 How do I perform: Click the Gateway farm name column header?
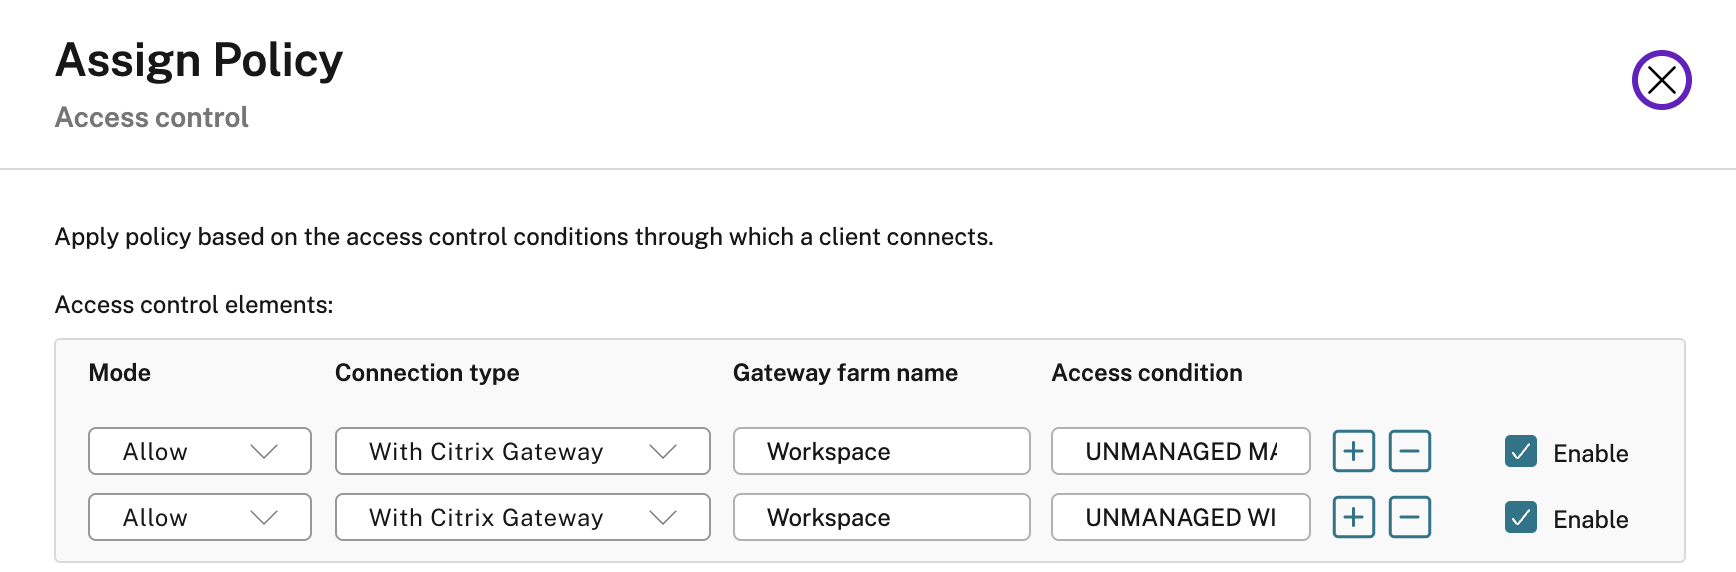[x=845, y=373]
